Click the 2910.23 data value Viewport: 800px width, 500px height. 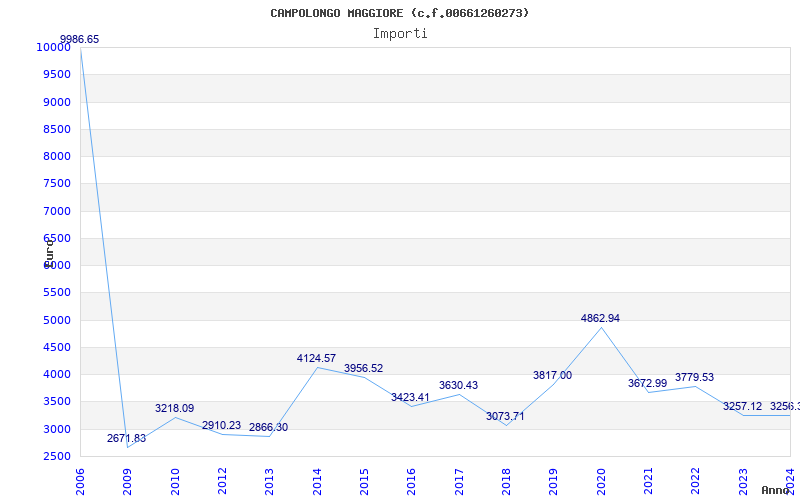pyautogui.click(x=221, y=426)
